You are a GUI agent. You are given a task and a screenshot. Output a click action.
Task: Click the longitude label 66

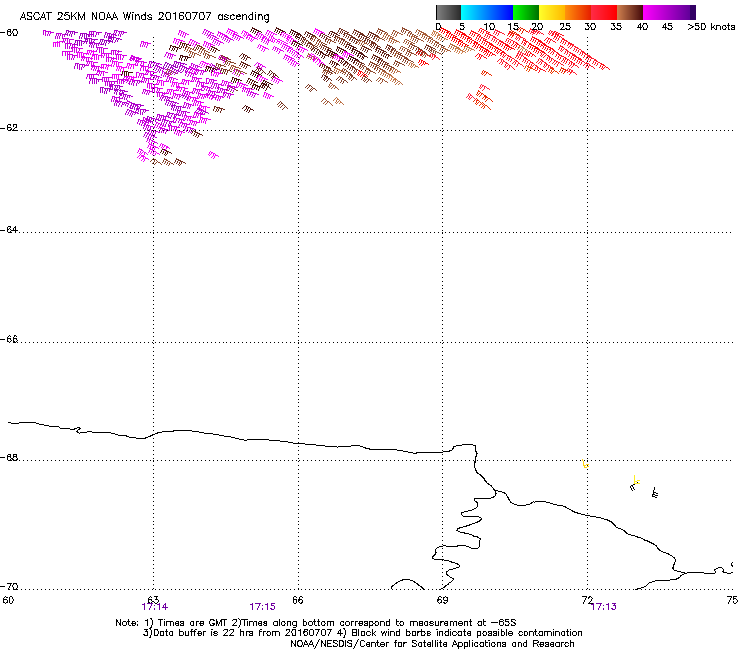coord(298,600)
